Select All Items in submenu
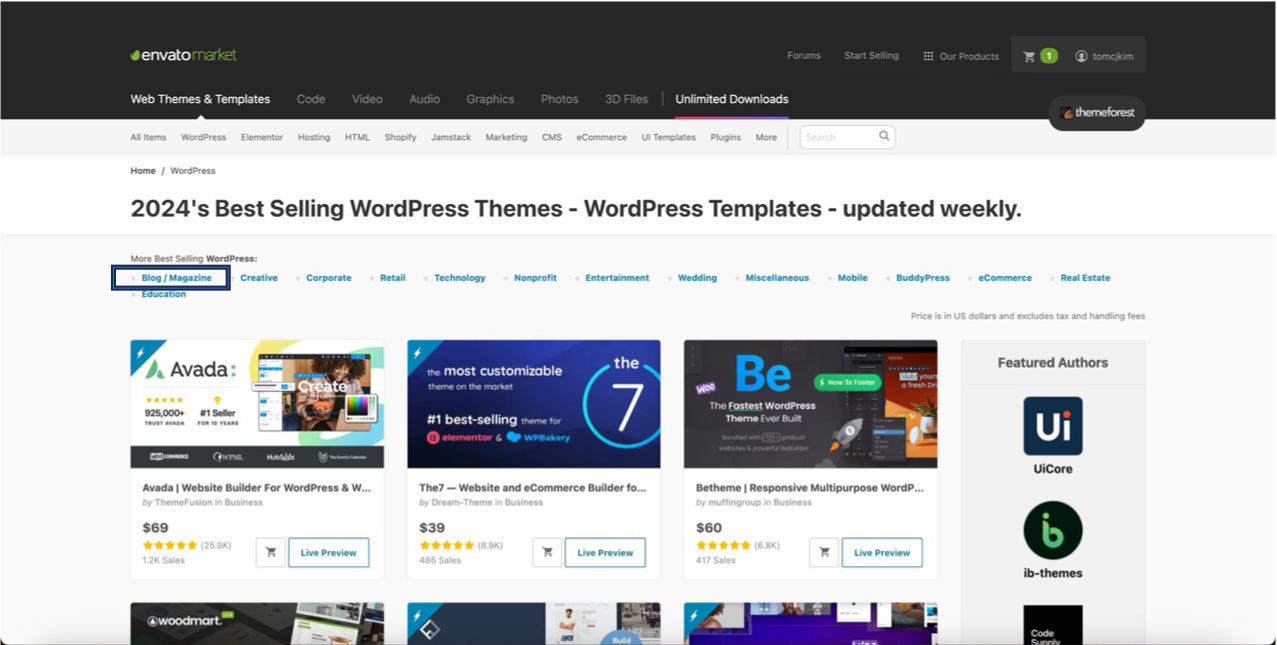Image resolution: width=1277 pixels, height=645 pixels. pyautogui.click(x=148, y=137)
